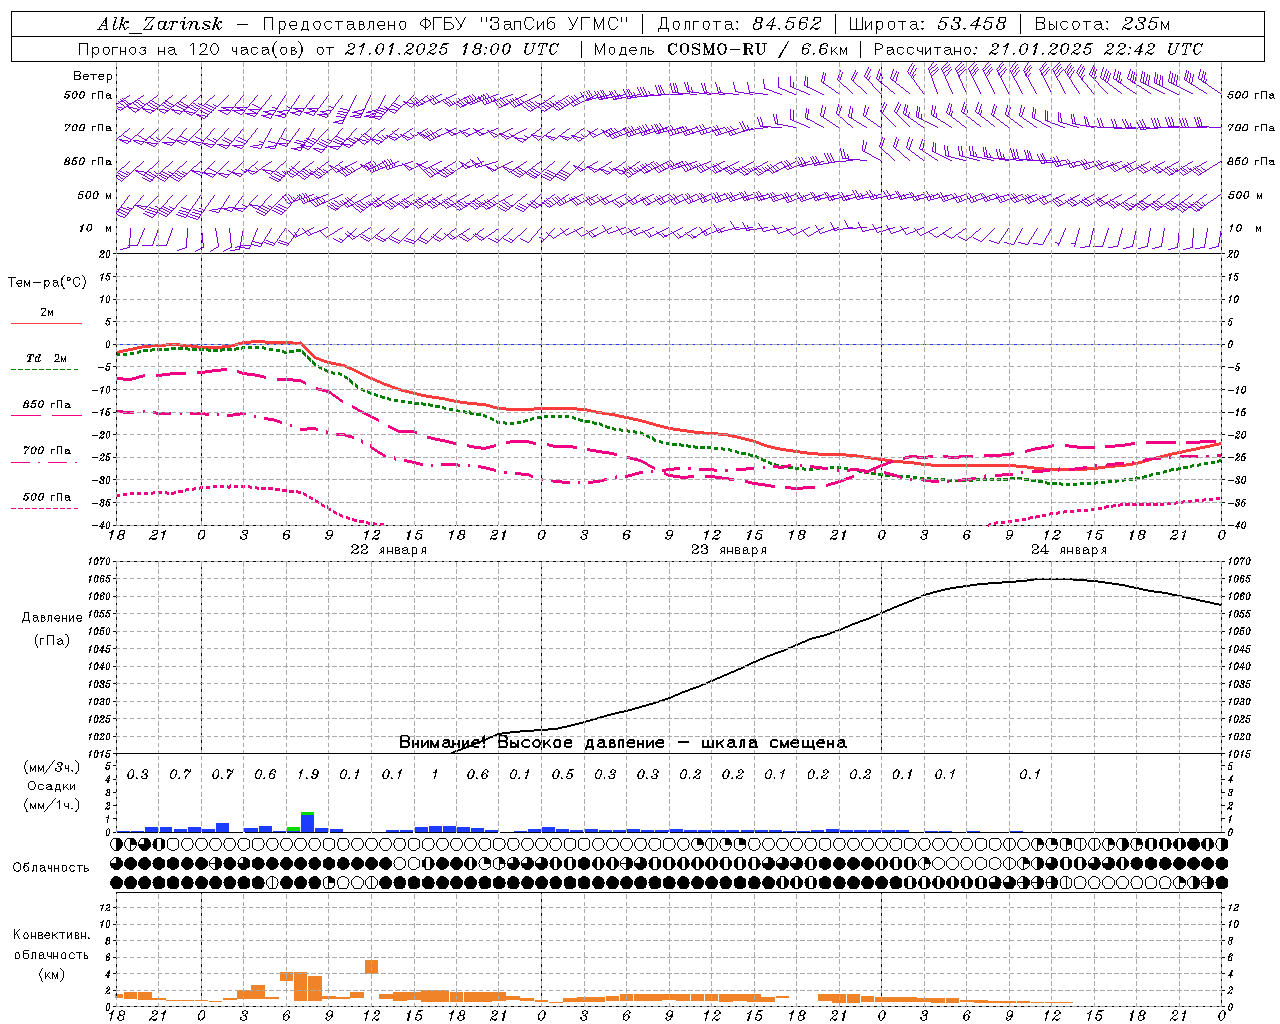Select the text Предоставлено ФГБУ "ЗапСиб УГМС"
The height and width of the screenshot is (1024, 1280).
(x=445, y=24)
